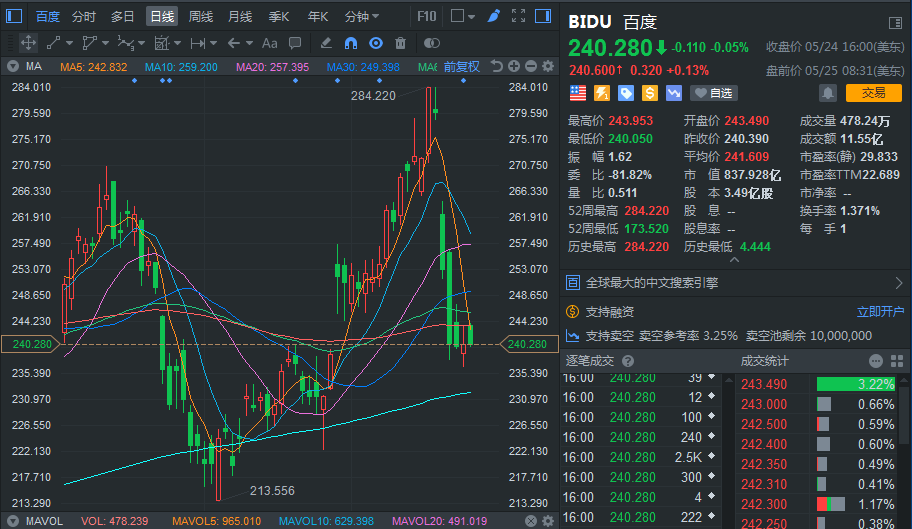Delete all drawings with trash icon
The width and height of the screenshot is (912, 529).
pos(400,43)
